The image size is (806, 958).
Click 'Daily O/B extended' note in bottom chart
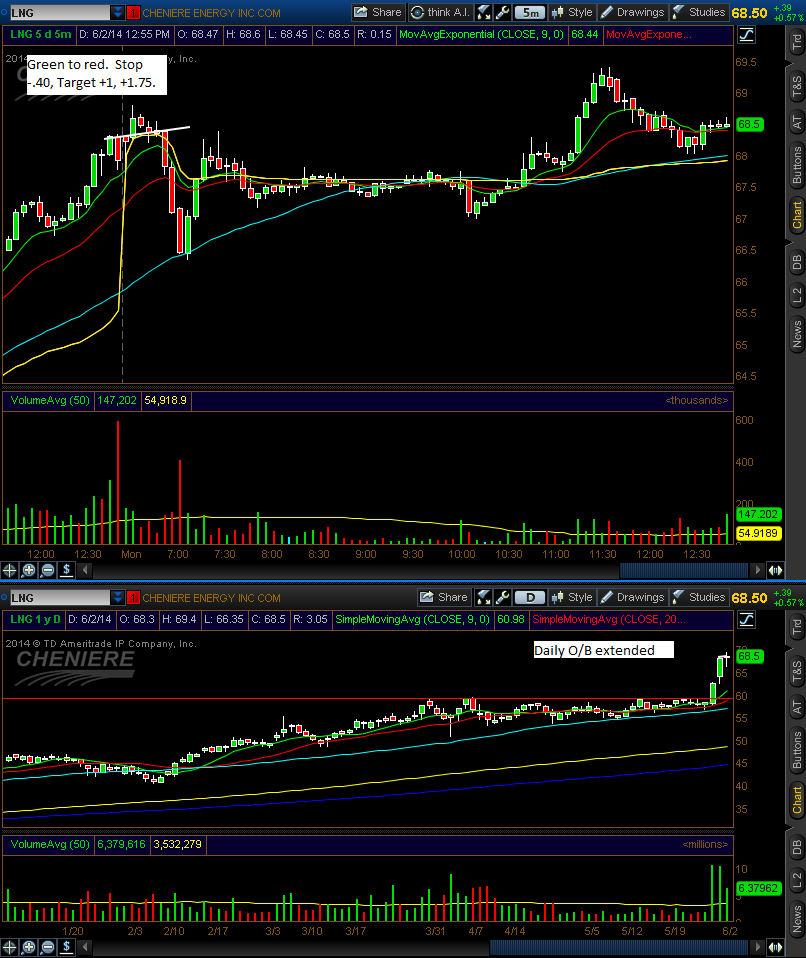tap(603, 650)
